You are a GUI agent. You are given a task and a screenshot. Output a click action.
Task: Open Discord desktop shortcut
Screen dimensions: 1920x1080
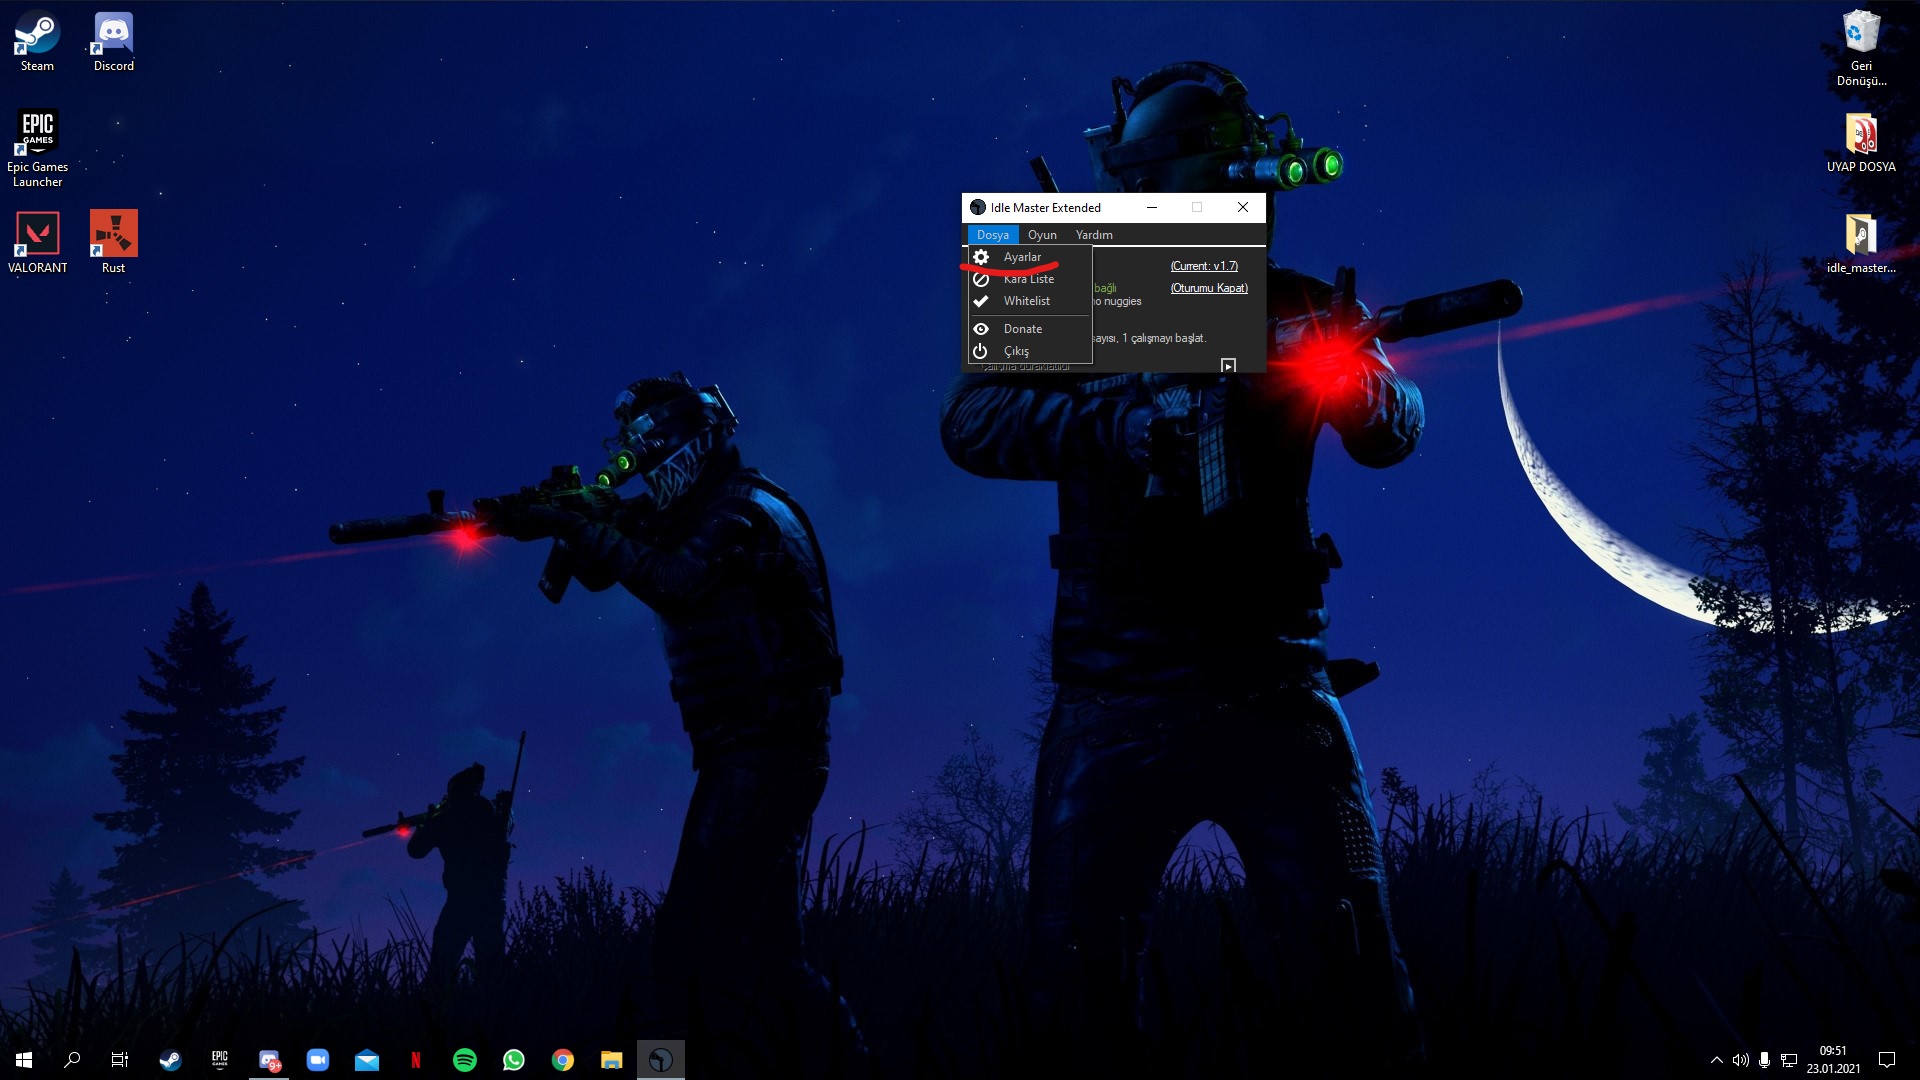click(x=114, y=42)
